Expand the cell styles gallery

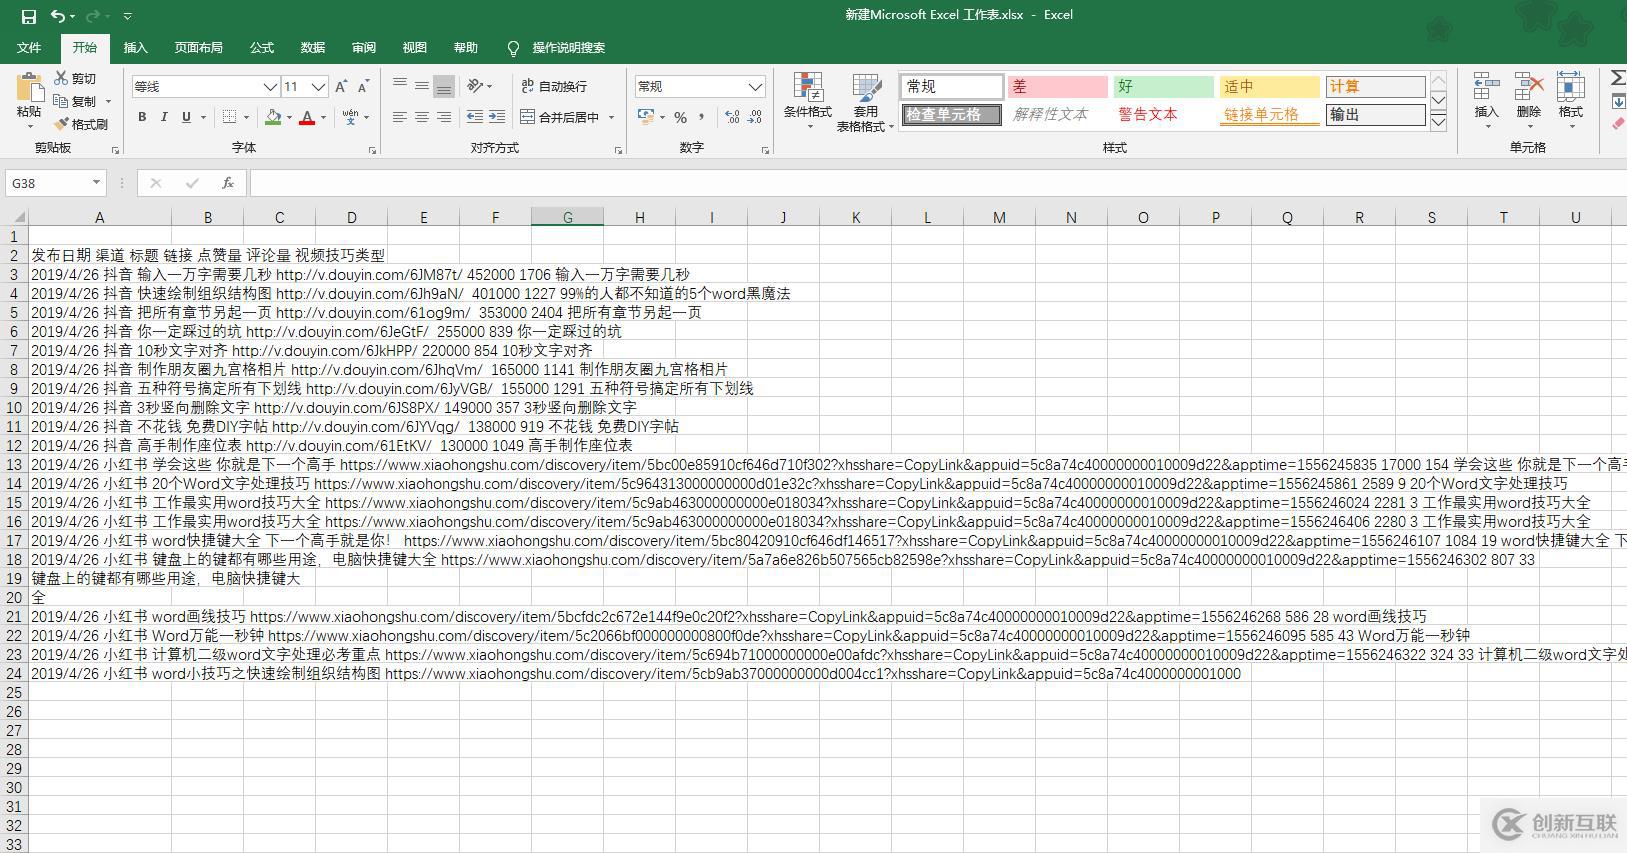click(x=1439, y=122)
